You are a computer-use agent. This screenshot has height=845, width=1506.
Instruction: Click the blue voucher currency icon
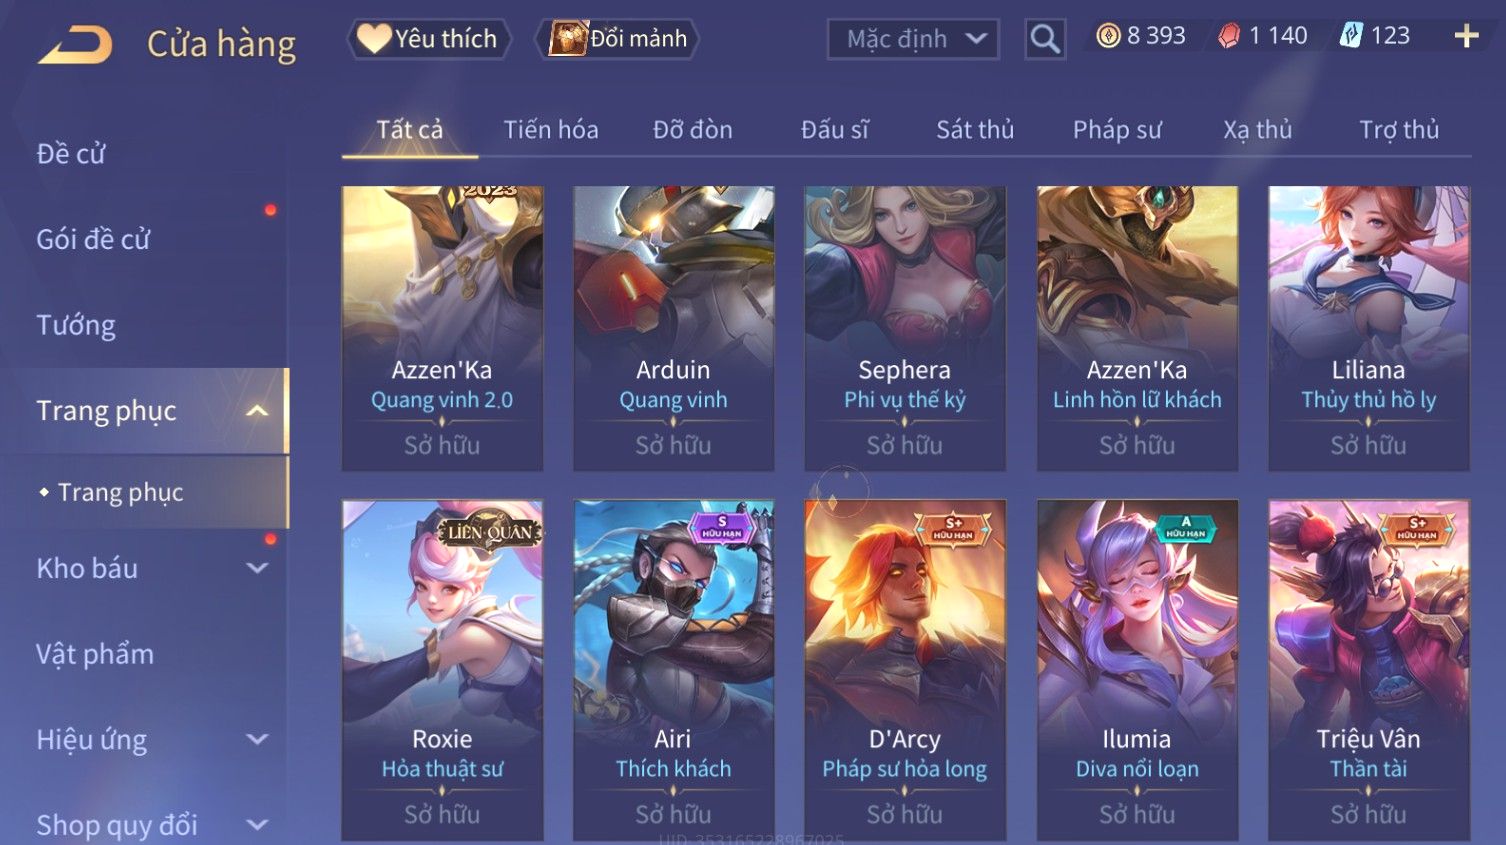[1351, 36]
